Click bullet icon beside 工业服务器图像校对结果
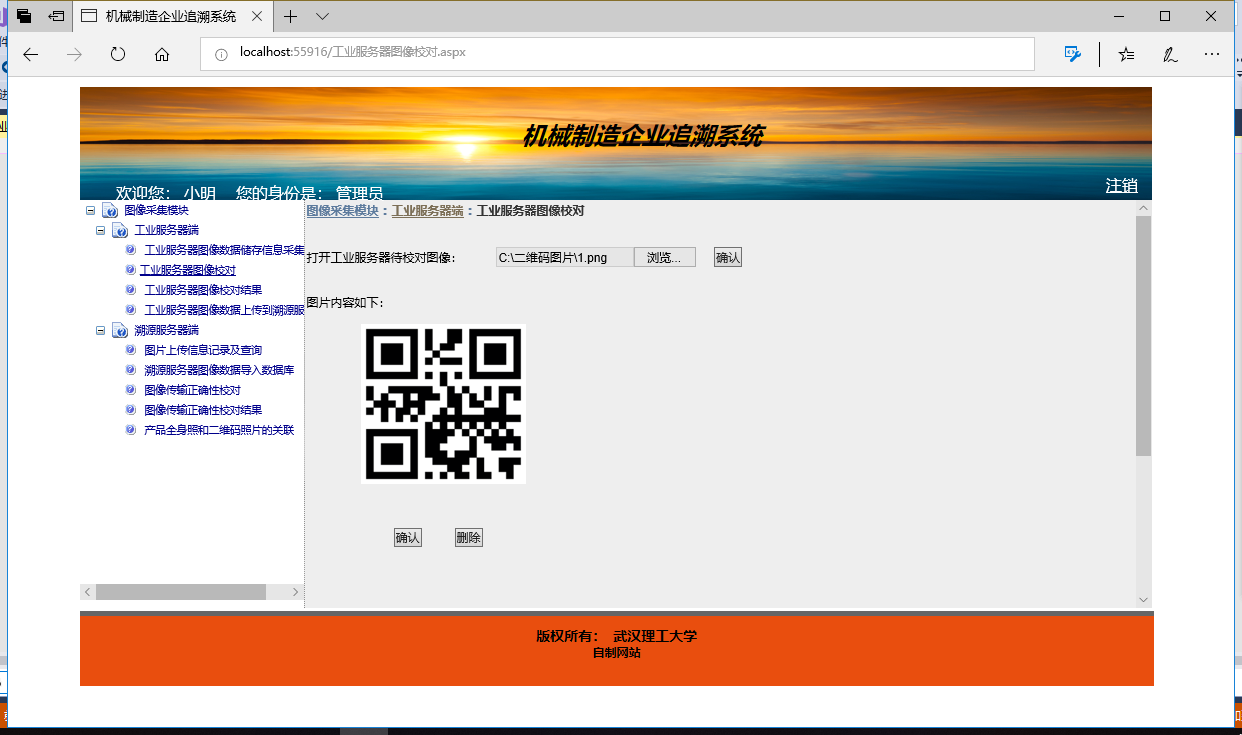The width and height of the screenshot is (1242, 735). (131, 290)
